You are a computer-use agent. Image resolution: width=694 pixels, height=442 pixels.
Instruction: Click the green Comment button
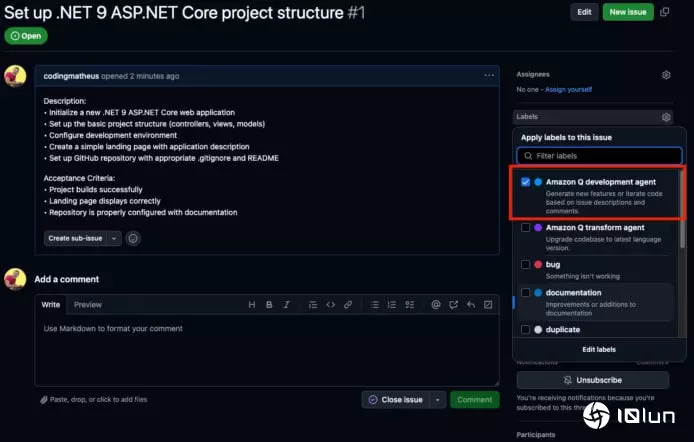tap(474, 400)
